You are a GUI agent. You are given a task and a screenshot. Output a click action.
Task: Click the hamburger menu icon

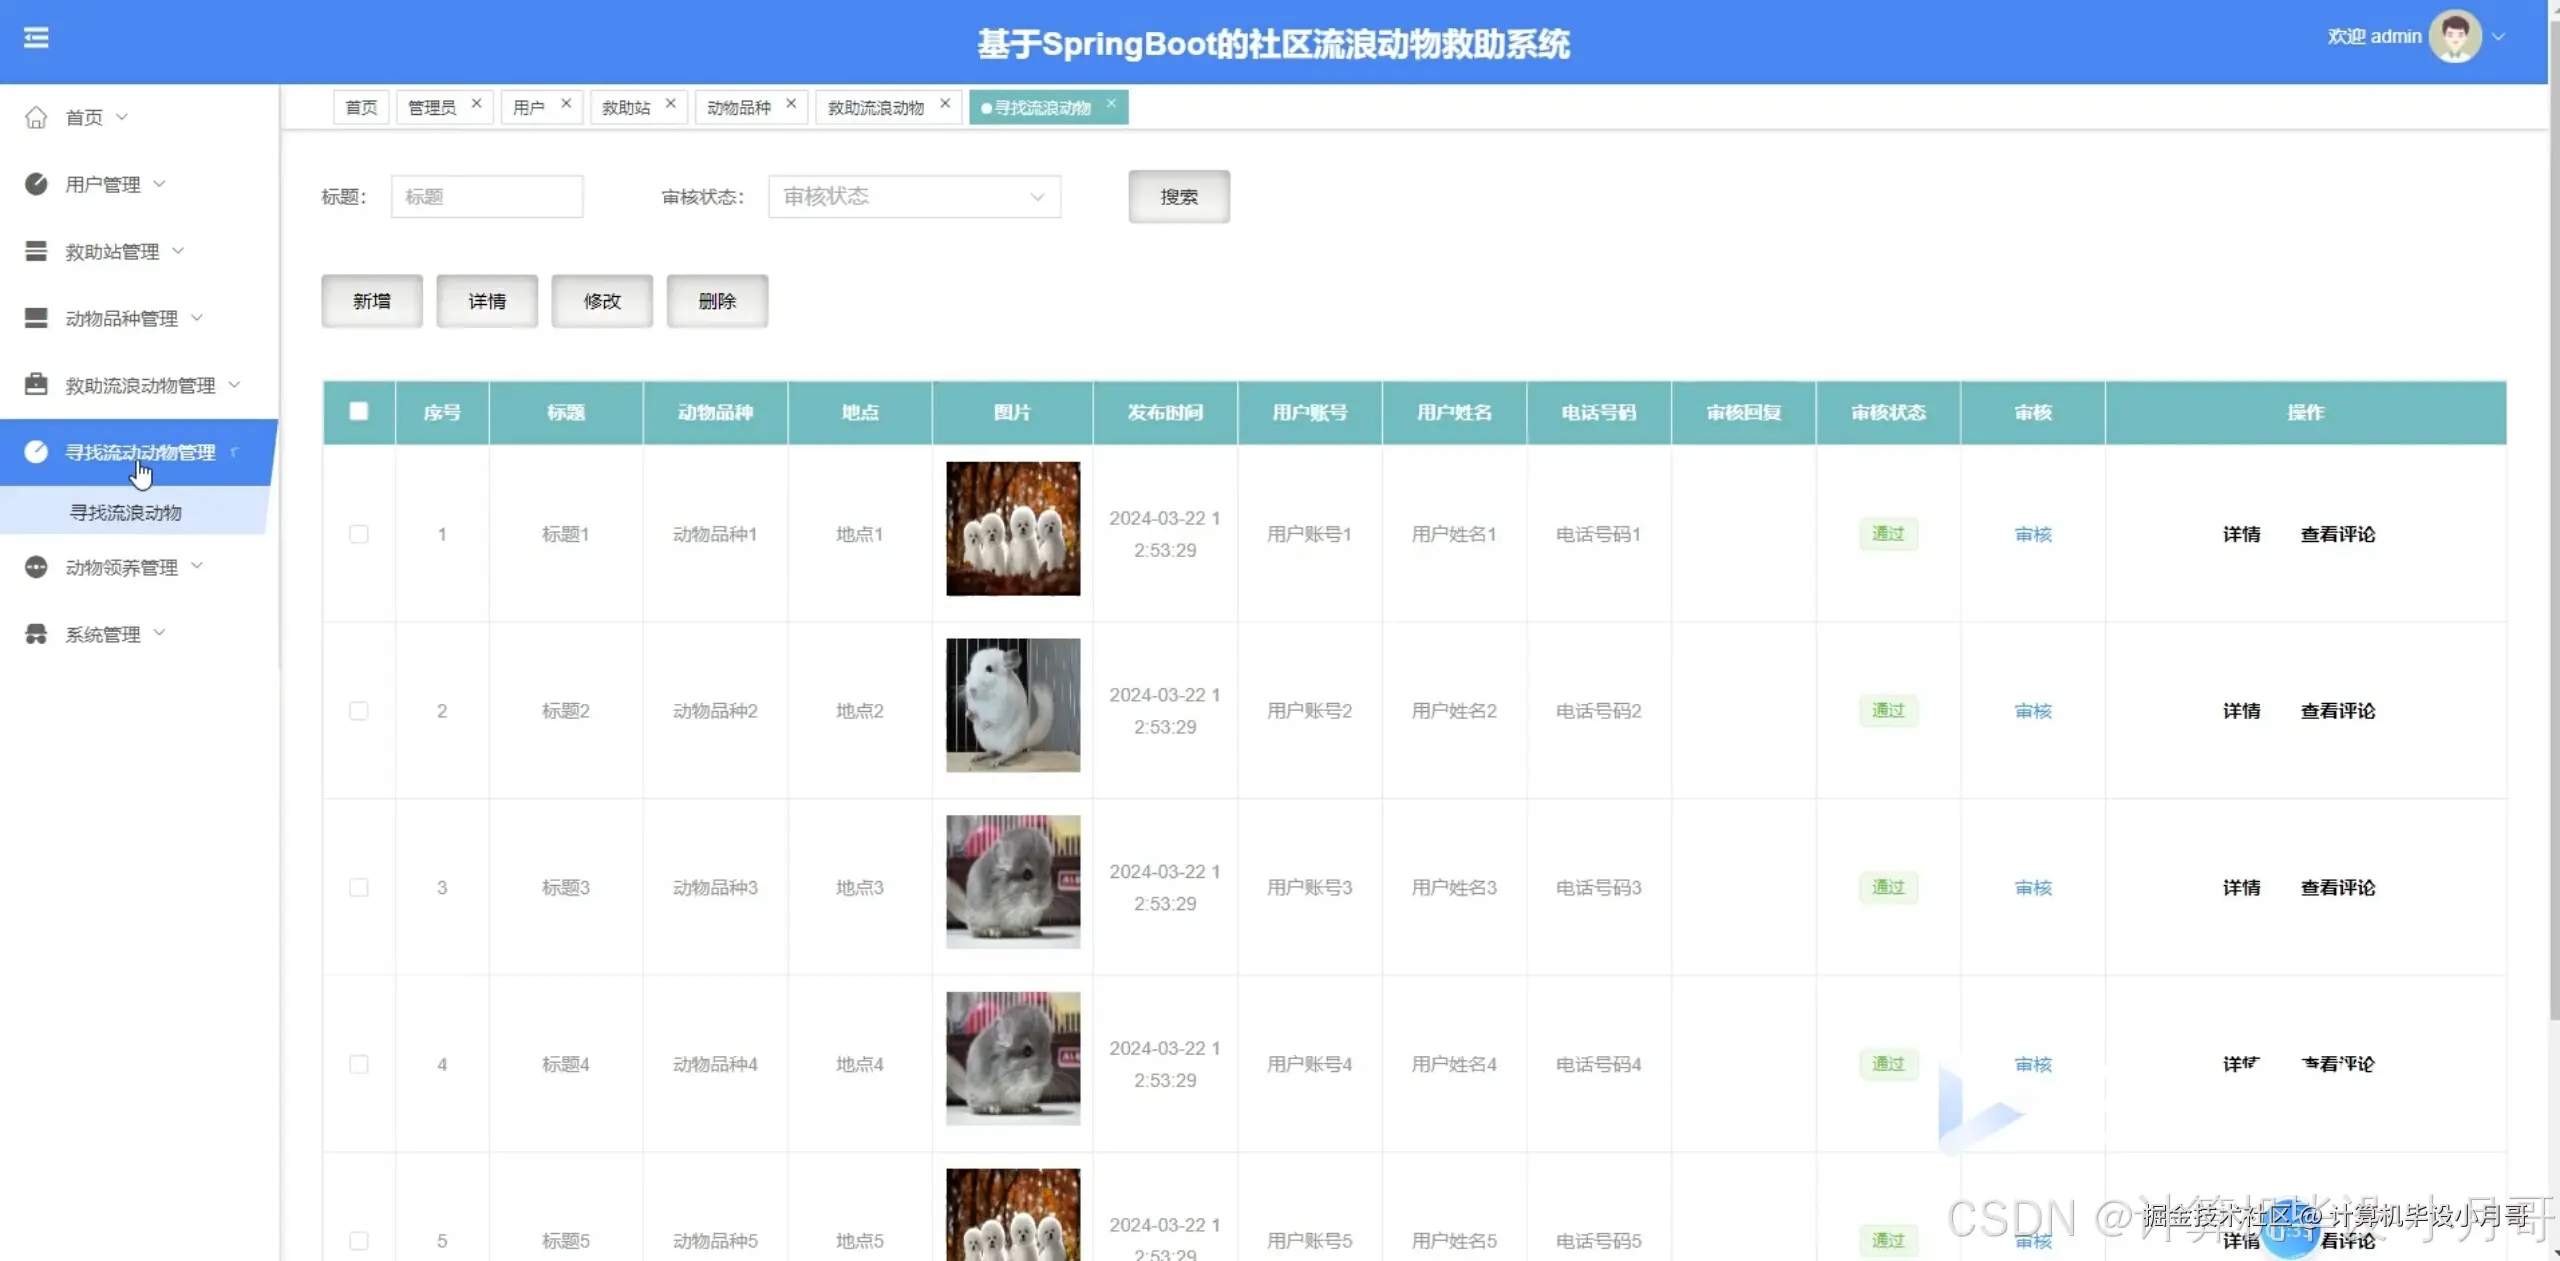coord(36,38)
